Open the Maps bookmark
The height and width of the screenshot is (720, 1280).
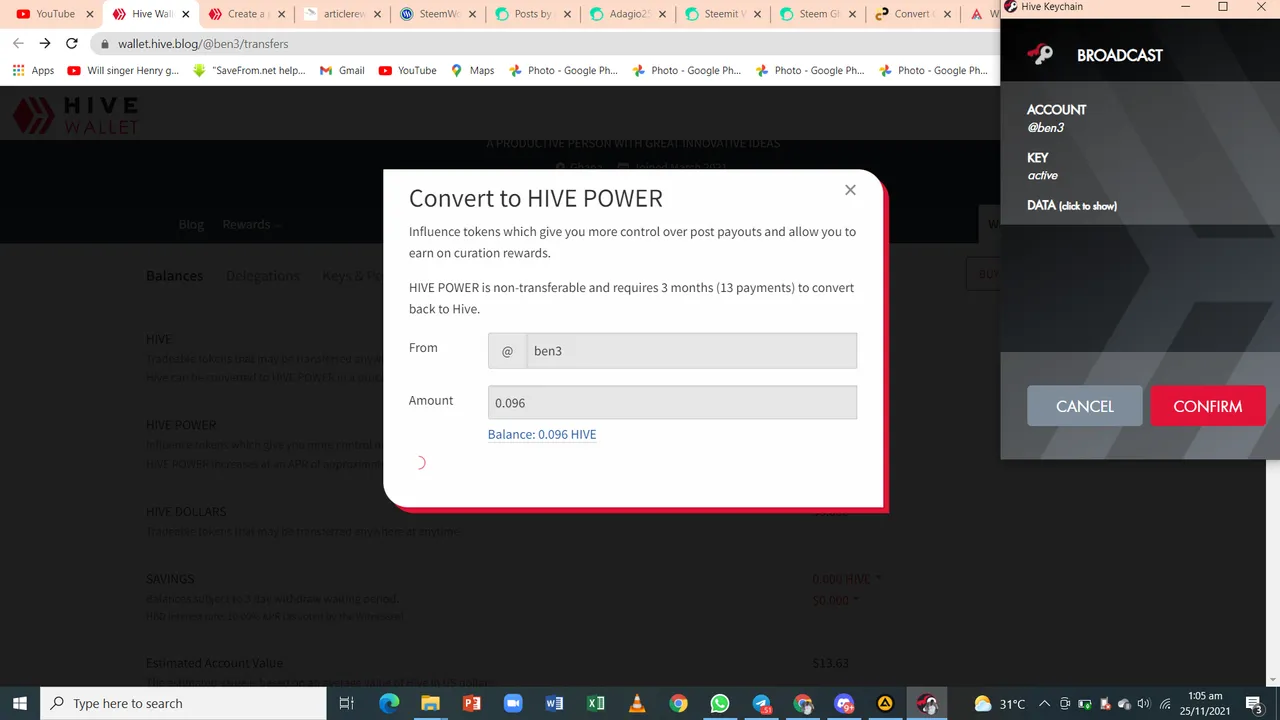coord(472,70)
